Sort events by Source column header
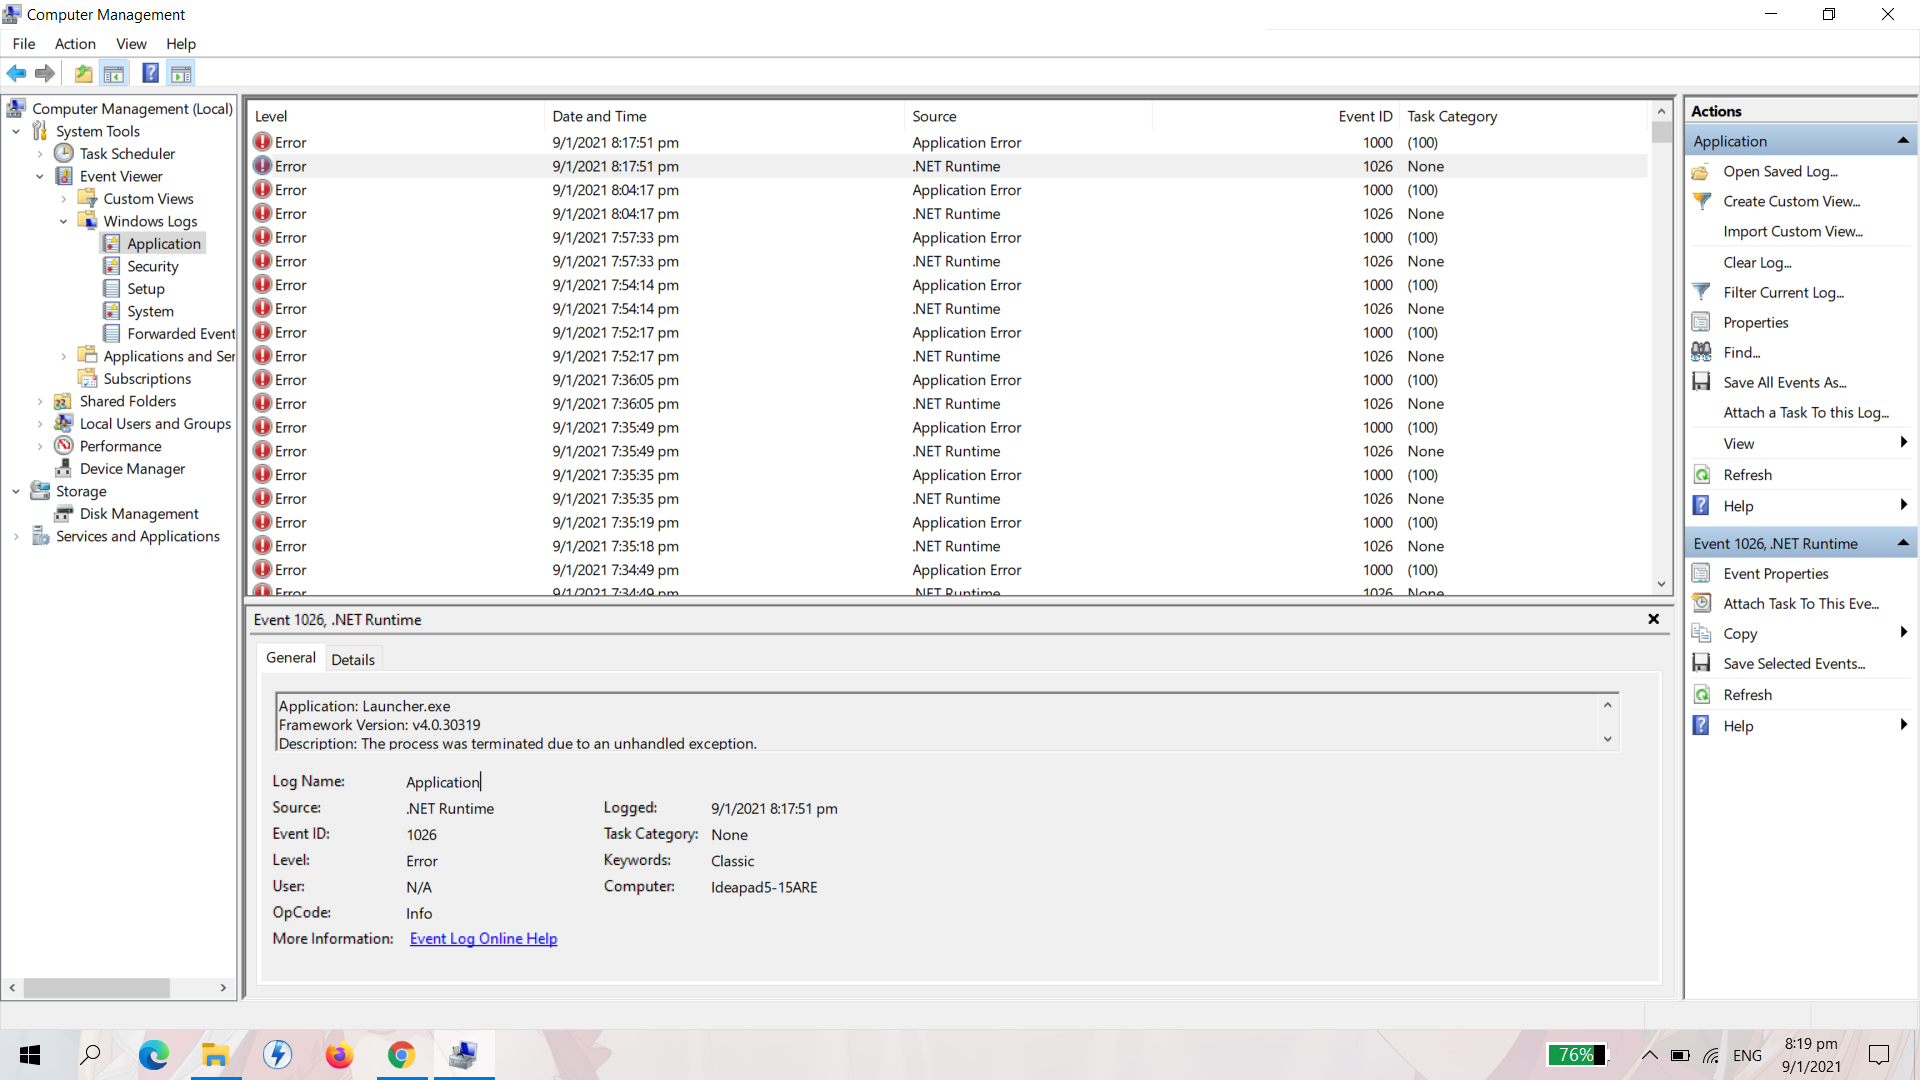 pos(1028,117)
